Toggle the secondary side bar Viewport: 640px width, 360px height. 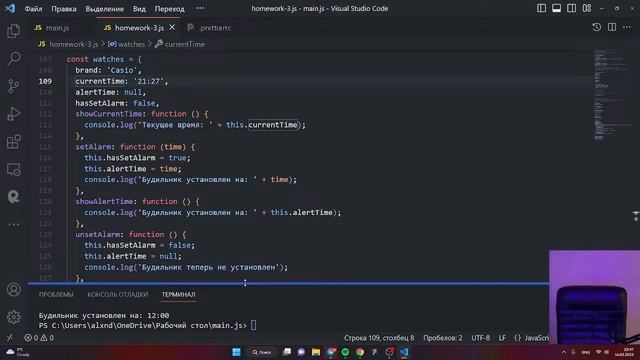(571, 8)
